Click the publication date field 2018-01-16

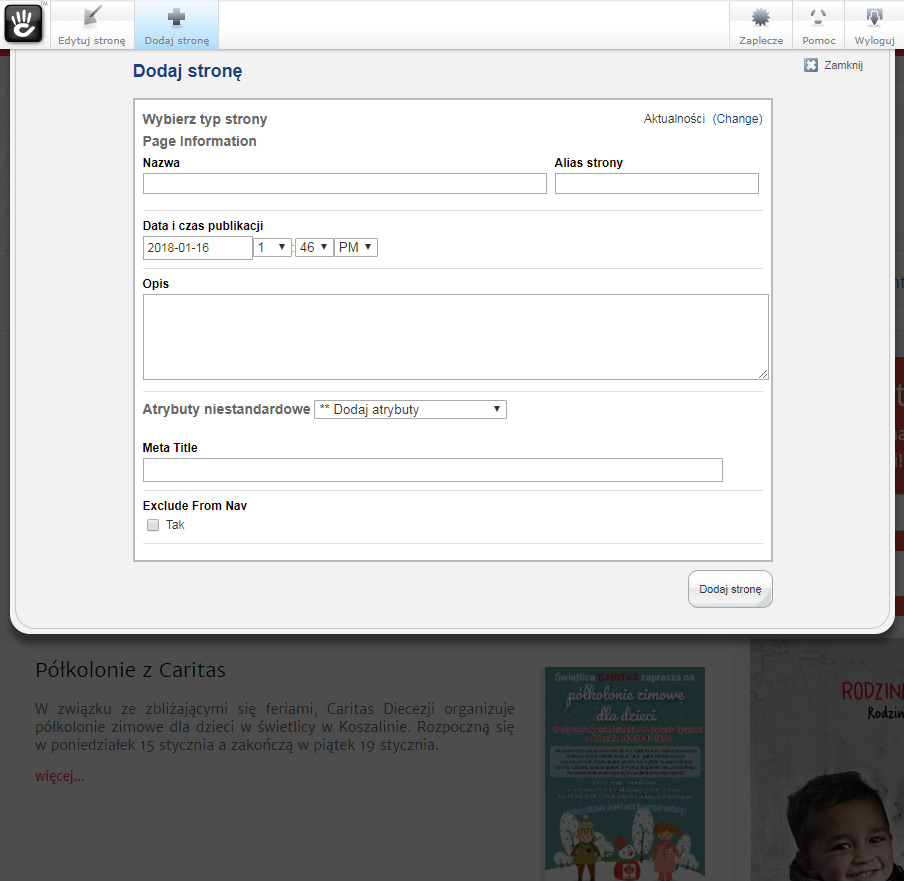point(198,248)
